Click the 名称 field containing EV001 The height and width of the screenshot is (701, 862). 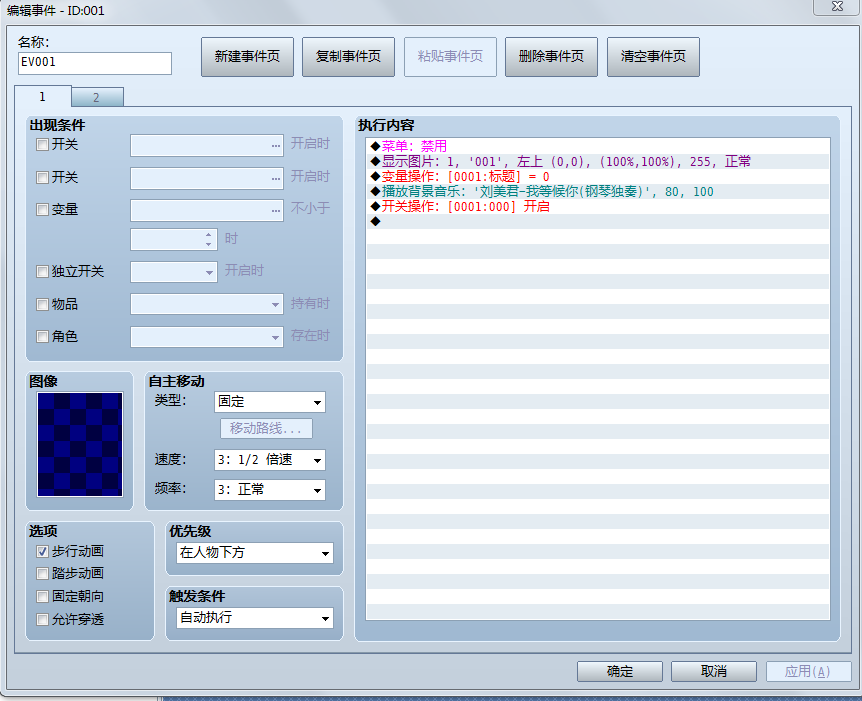tap(95, 63)
